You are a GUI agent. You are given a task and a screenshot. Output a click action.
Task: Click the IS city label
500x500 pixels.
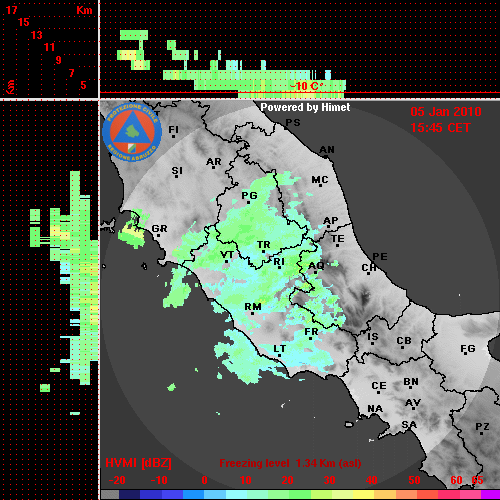click(x=373, y=337)
